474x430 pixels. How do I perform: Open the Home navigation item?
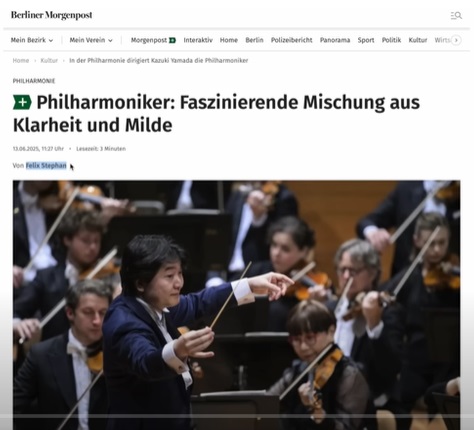[229, 40]
